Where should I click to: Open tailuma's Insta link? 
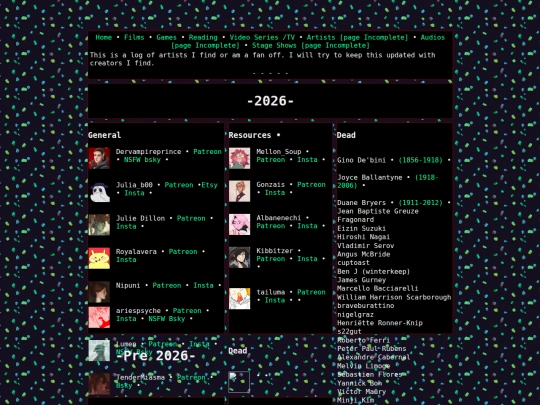click(x=275, y=300)
